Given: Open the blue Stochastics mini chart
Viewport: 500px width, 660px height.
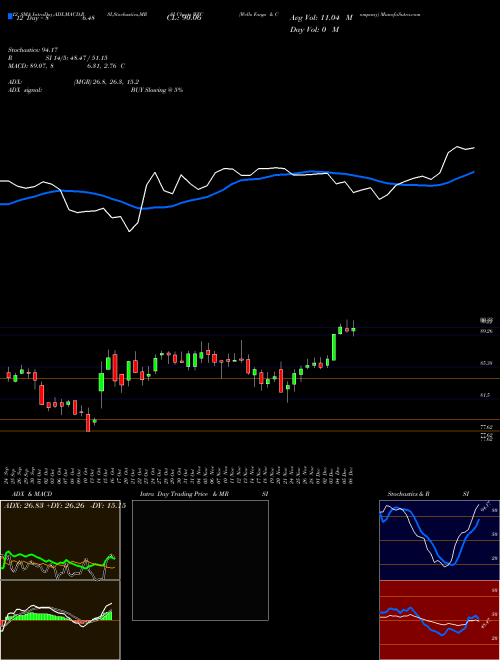Looking at the screenshot, I should 439,540.
